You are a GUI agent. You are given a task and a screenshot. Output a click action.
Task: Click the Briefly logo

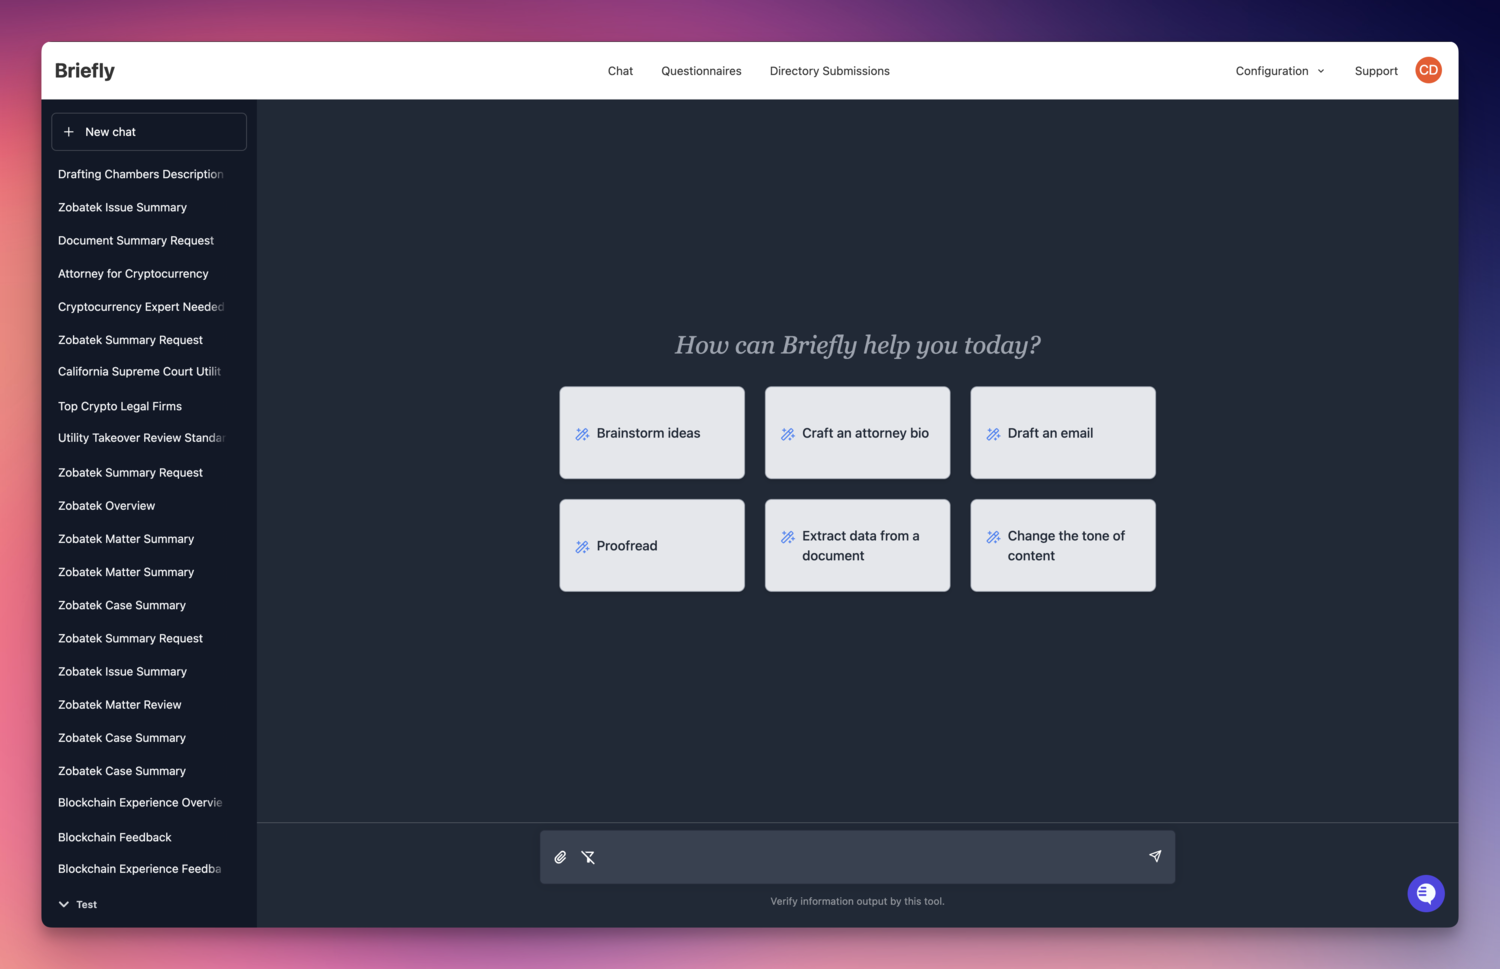coord(85,71)
